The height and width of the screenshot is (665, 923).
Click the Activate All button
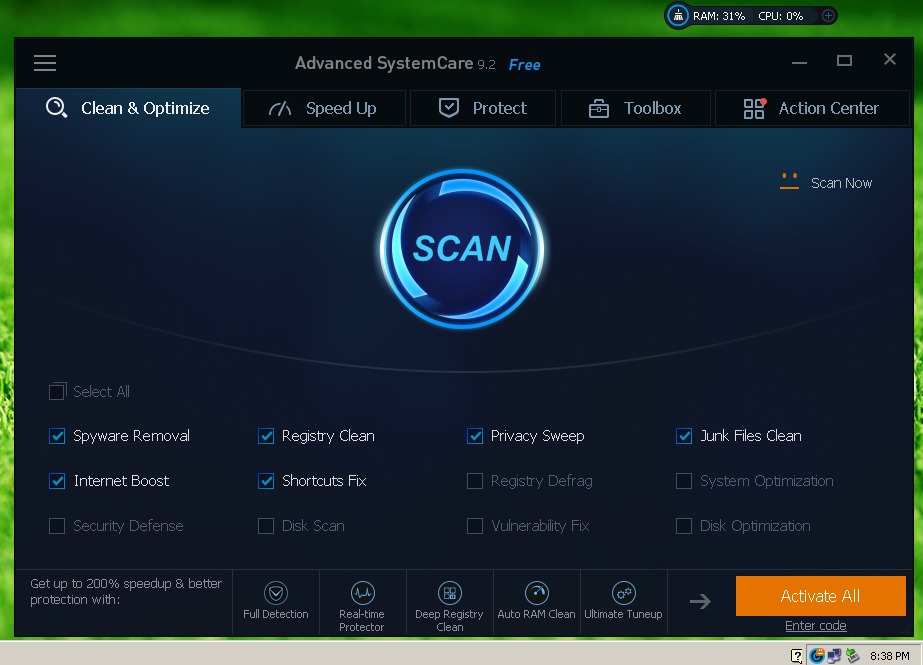coord(820,596)
